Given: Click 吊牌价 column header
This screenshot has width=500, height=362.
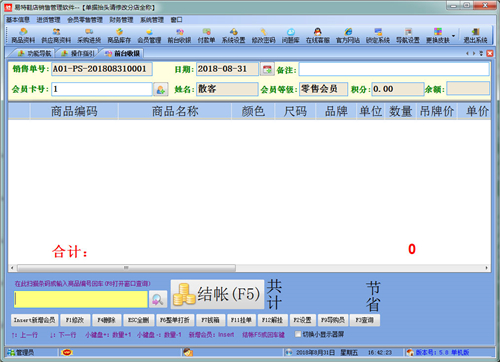Looking at the screenshot, I should pyautogui.click(x=437, y=111).
